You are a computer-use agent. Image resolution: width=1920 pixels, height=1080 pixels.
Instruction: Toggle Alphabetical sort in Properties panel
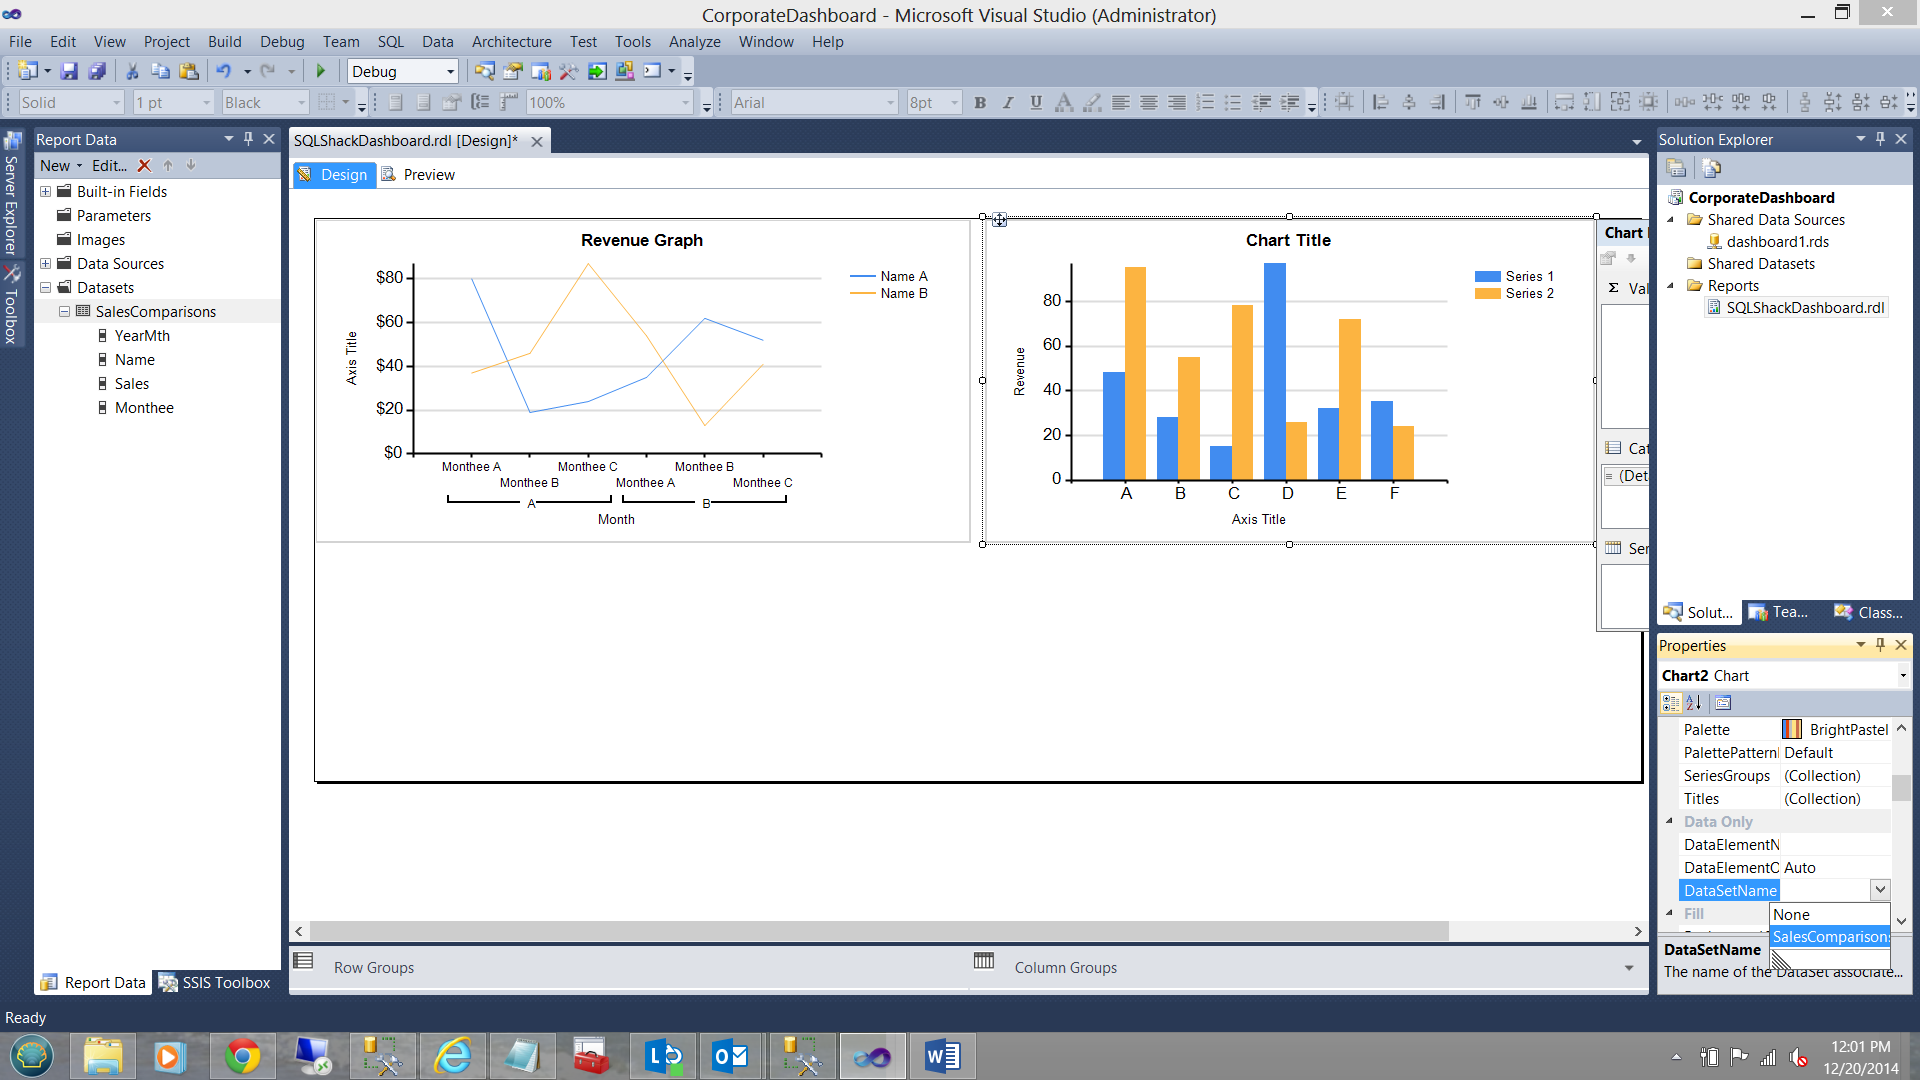(x=1693, y=703)
